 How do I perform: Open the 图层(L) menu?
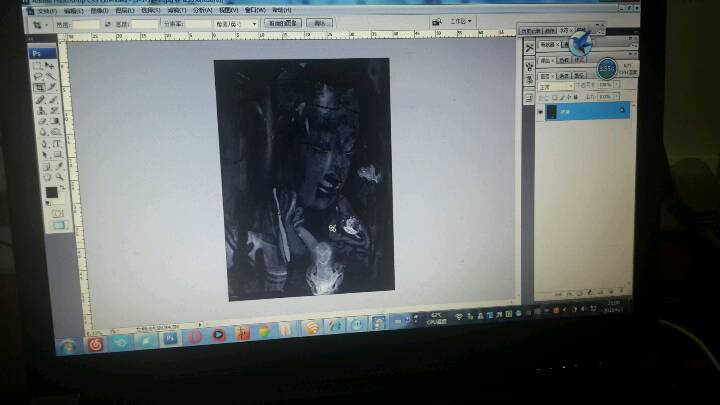coord(125,10)
